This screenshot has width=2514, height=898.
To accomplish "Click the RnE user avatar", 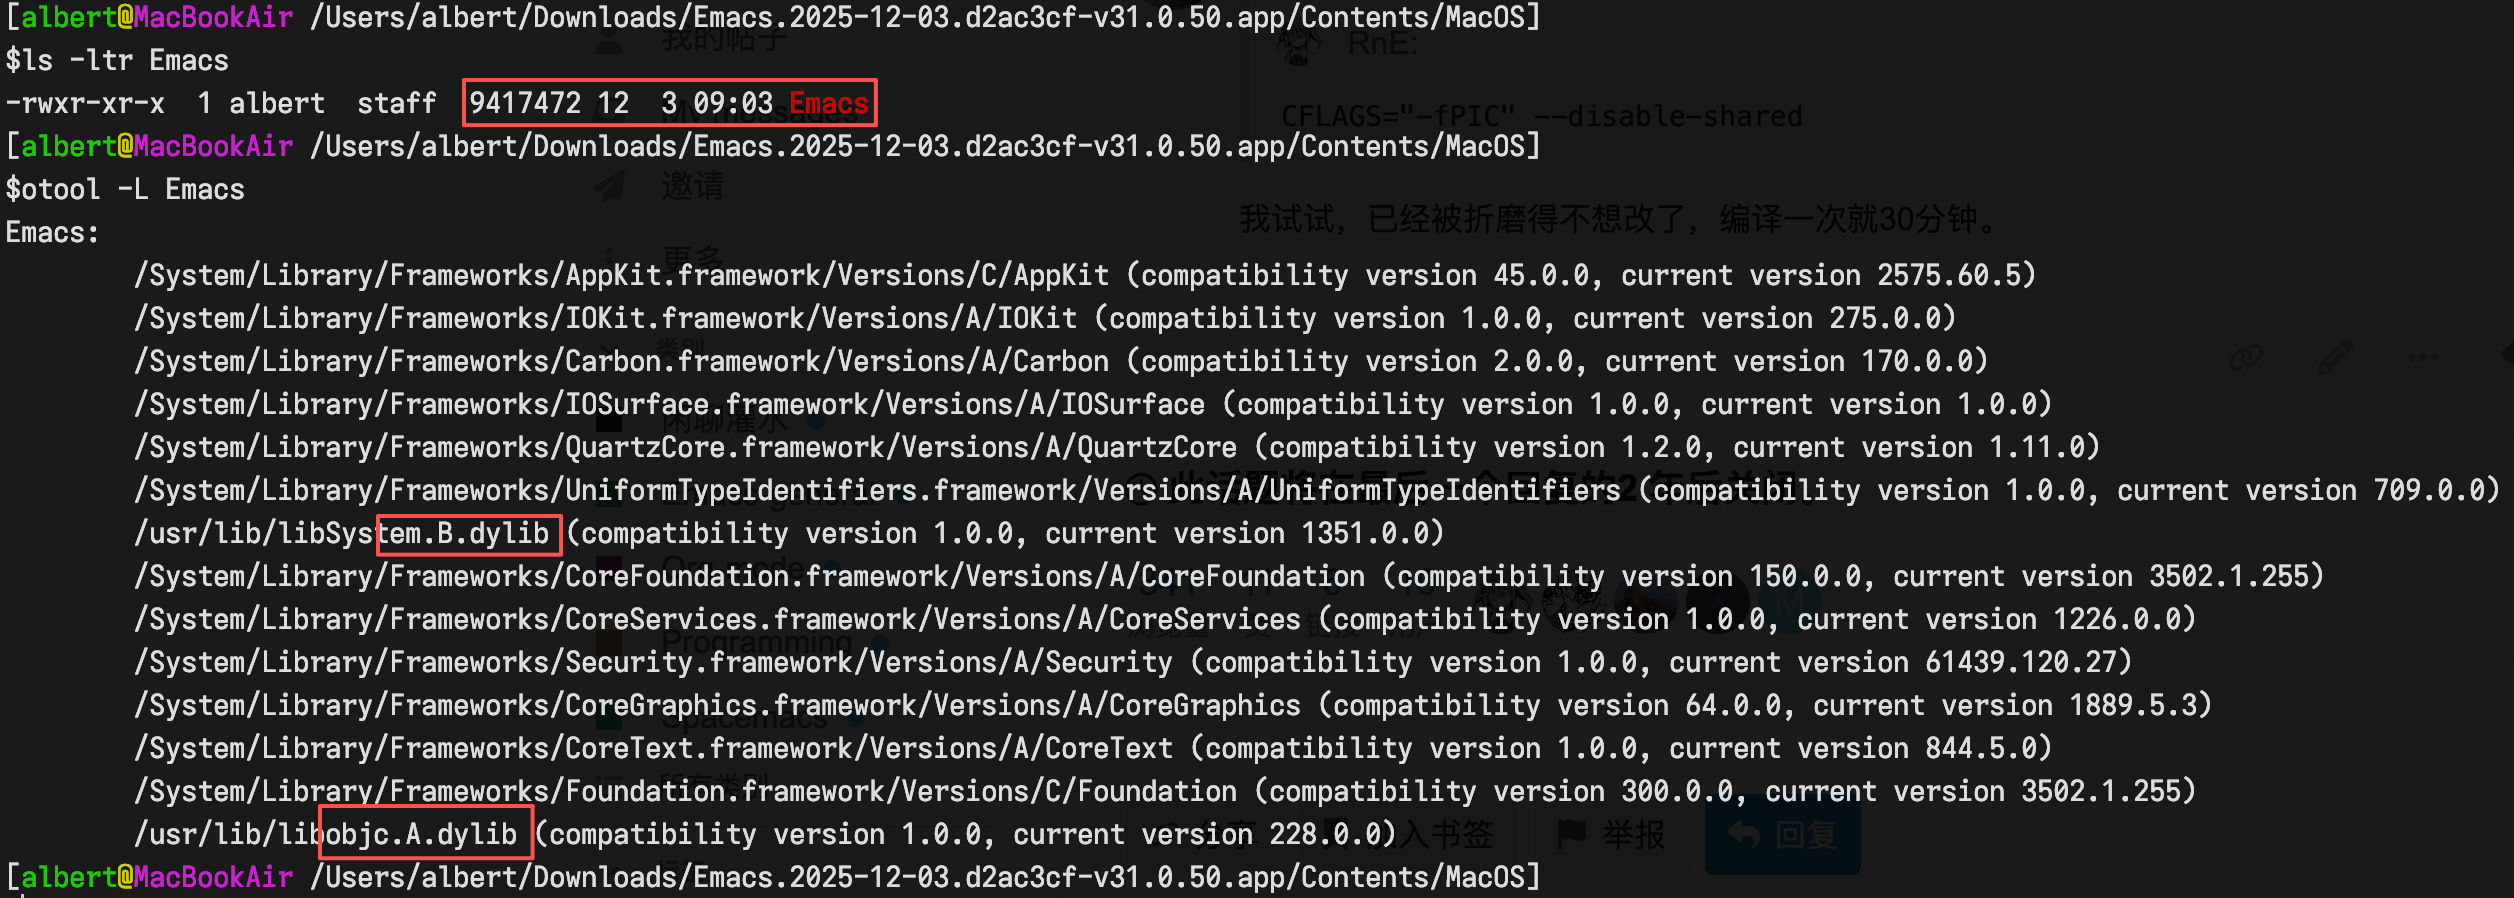I will pyautogui.click(x=1298, y=44).
